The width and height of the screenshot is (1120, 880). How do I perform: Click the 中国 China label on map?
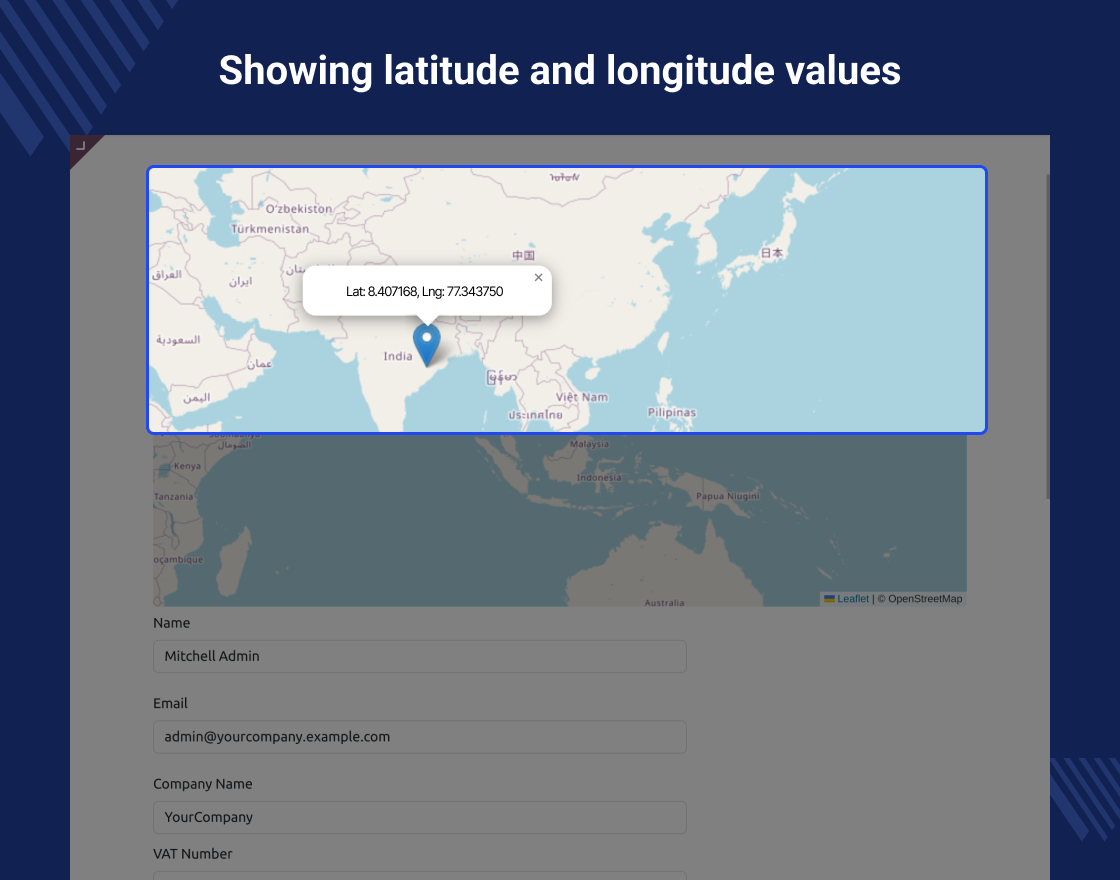[x=524, y=256]
